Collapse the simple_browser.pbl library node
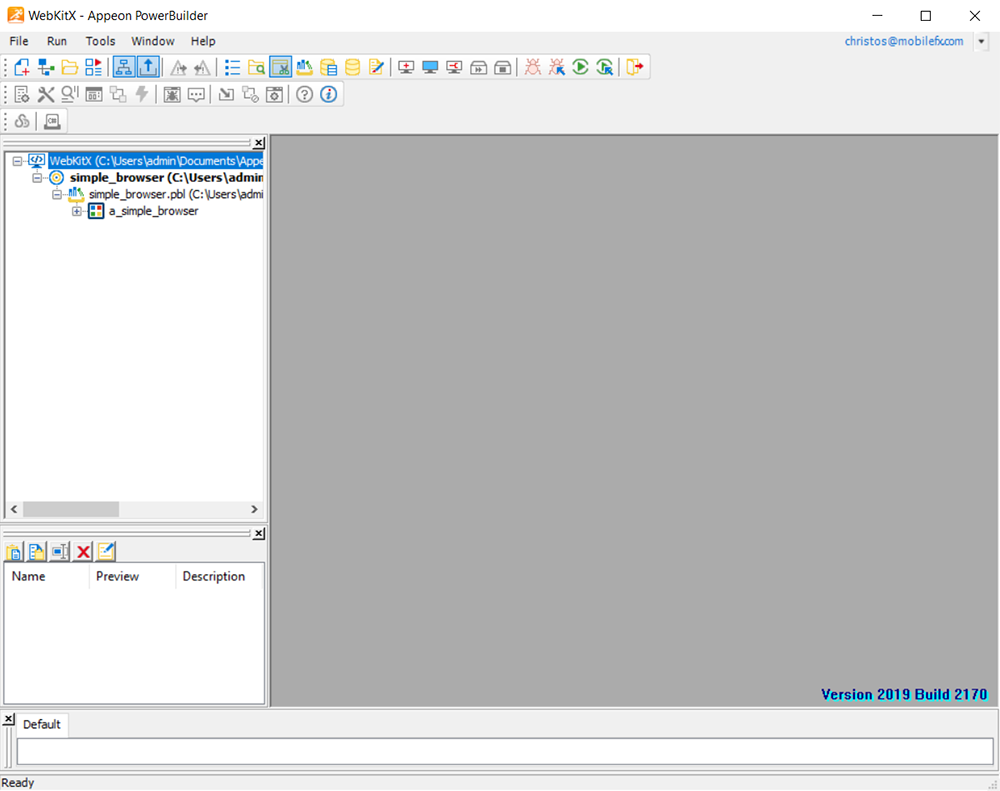1000x791 pixels. point(57,194)
